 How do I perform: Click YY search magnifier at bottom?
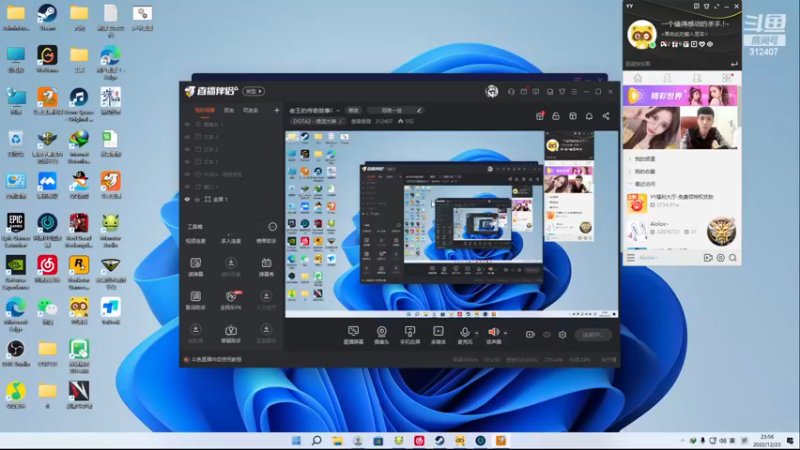coord(733,258)
